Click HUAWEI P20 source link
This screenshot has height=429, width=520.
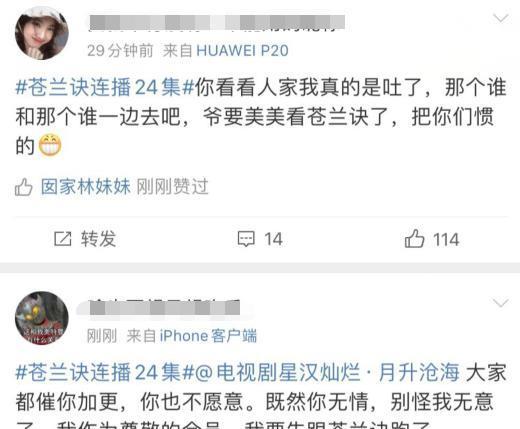[x=242, y=51]
